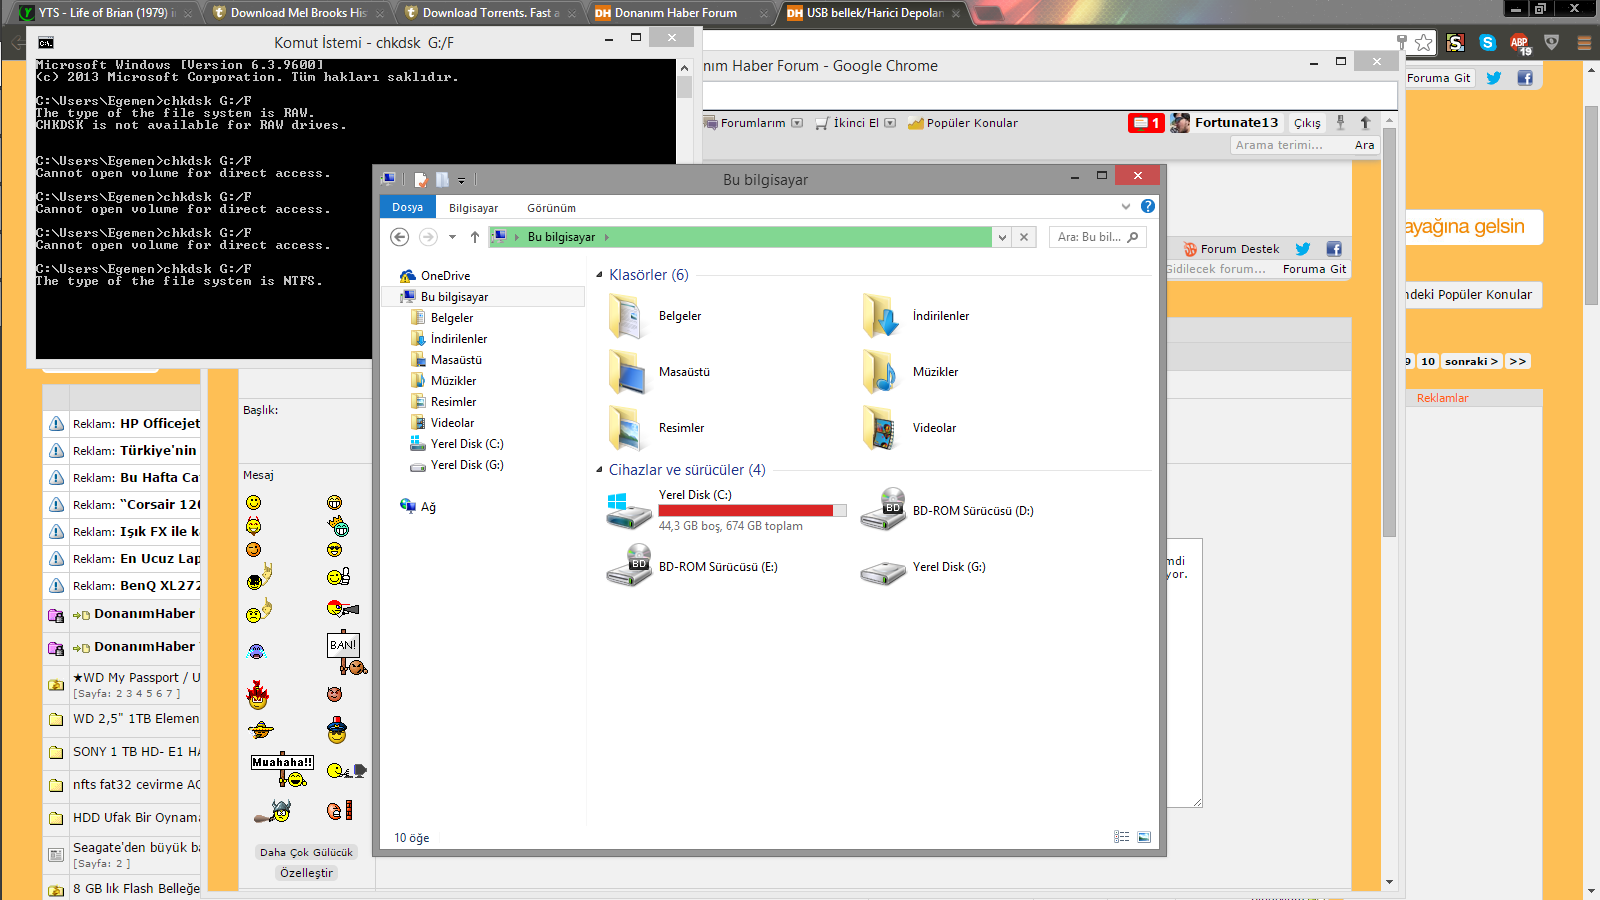Image resolution: width=1600 pixels, height=900 pixels.
Task: Click the Explorer search box
Action: coord(1090,237)
